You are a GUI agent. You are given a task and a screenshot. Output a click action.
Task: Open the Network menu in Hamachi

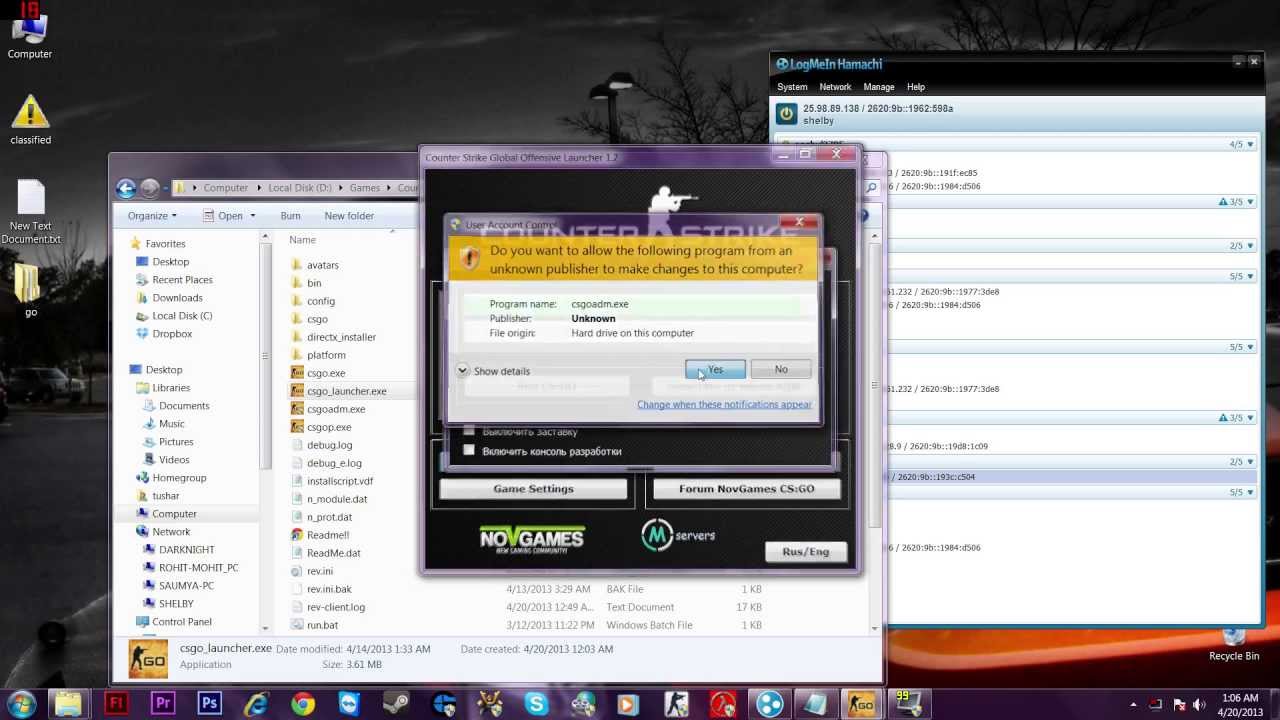point(835,87)
